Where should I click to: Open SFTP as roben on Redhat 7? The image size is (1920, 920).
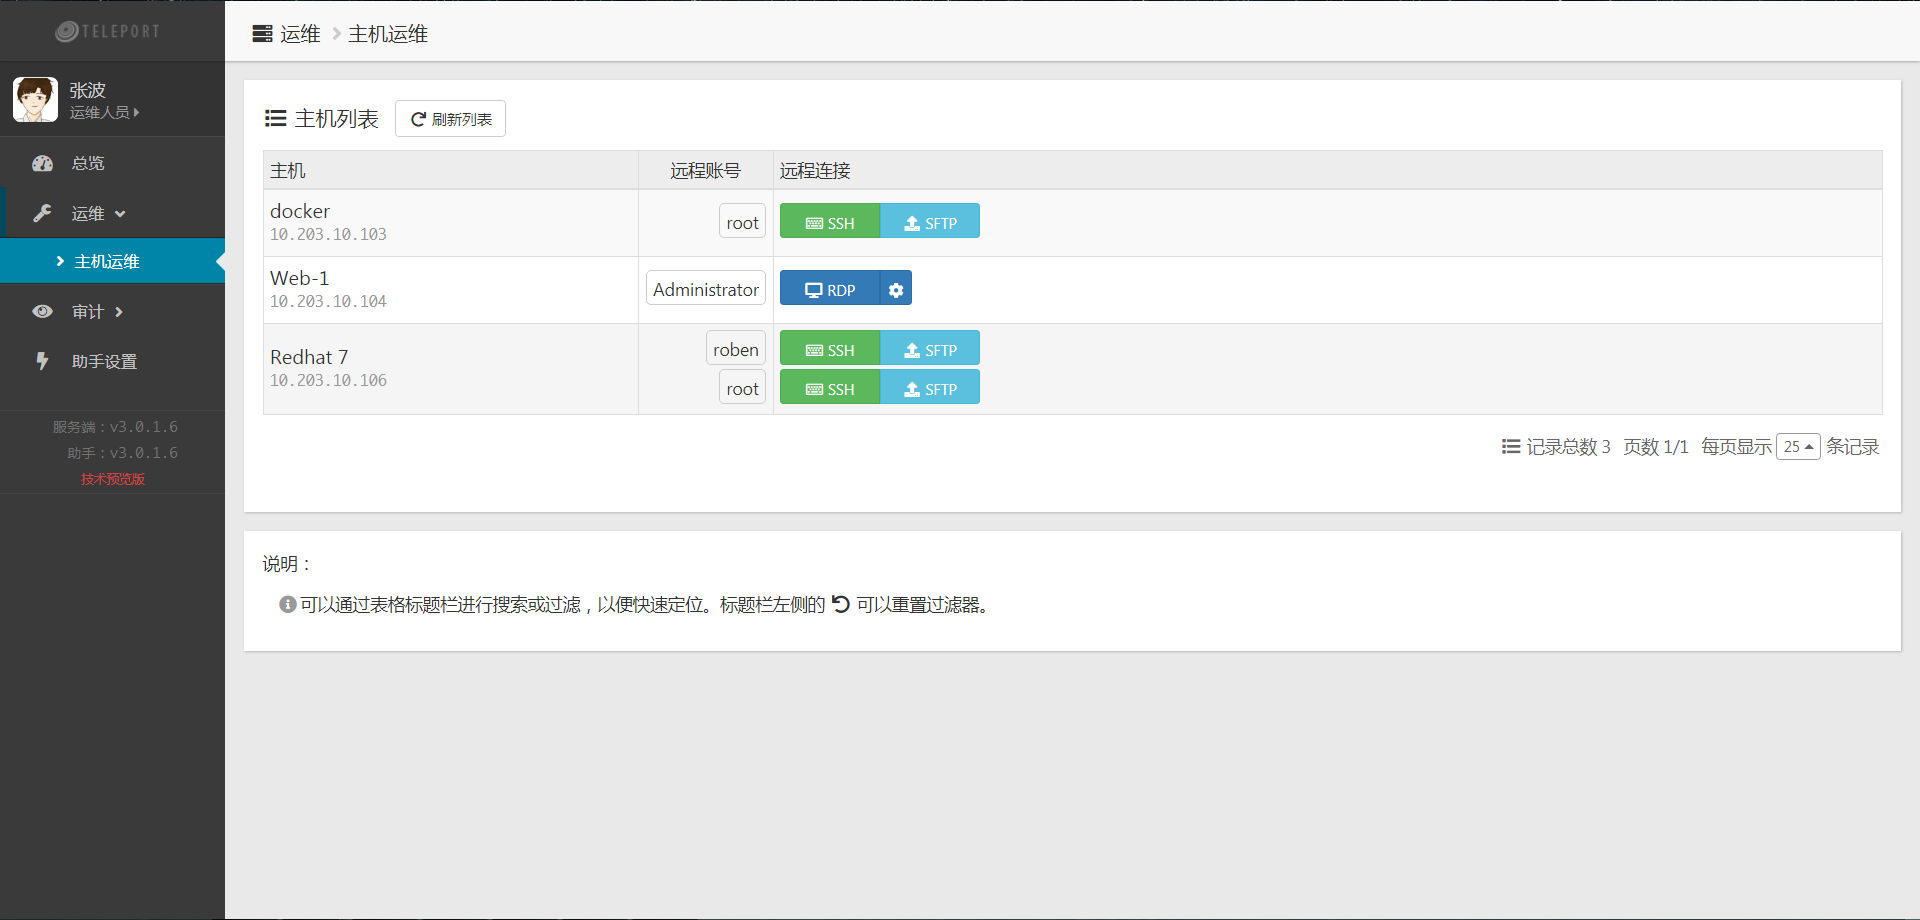(x=930, y=349)
